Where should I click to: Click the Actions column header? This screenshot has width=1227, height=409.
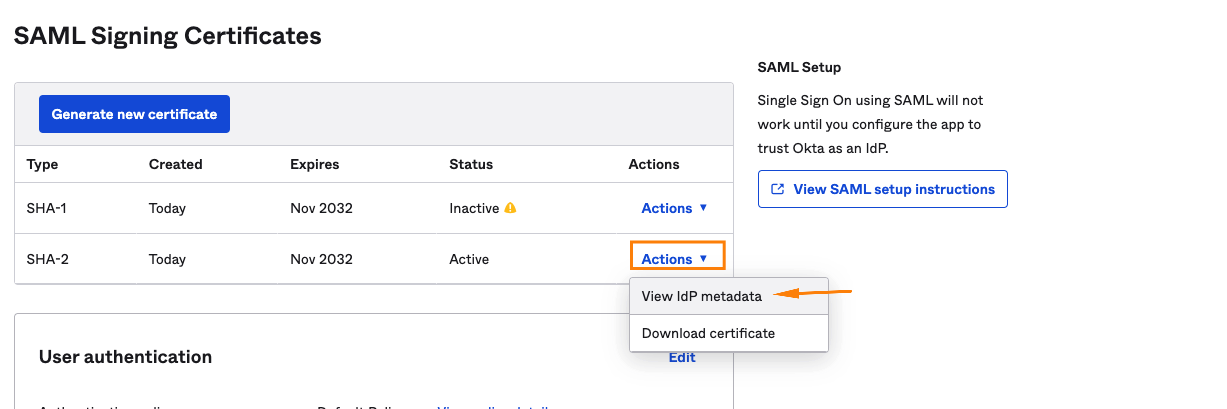click(x=654, y=164)
